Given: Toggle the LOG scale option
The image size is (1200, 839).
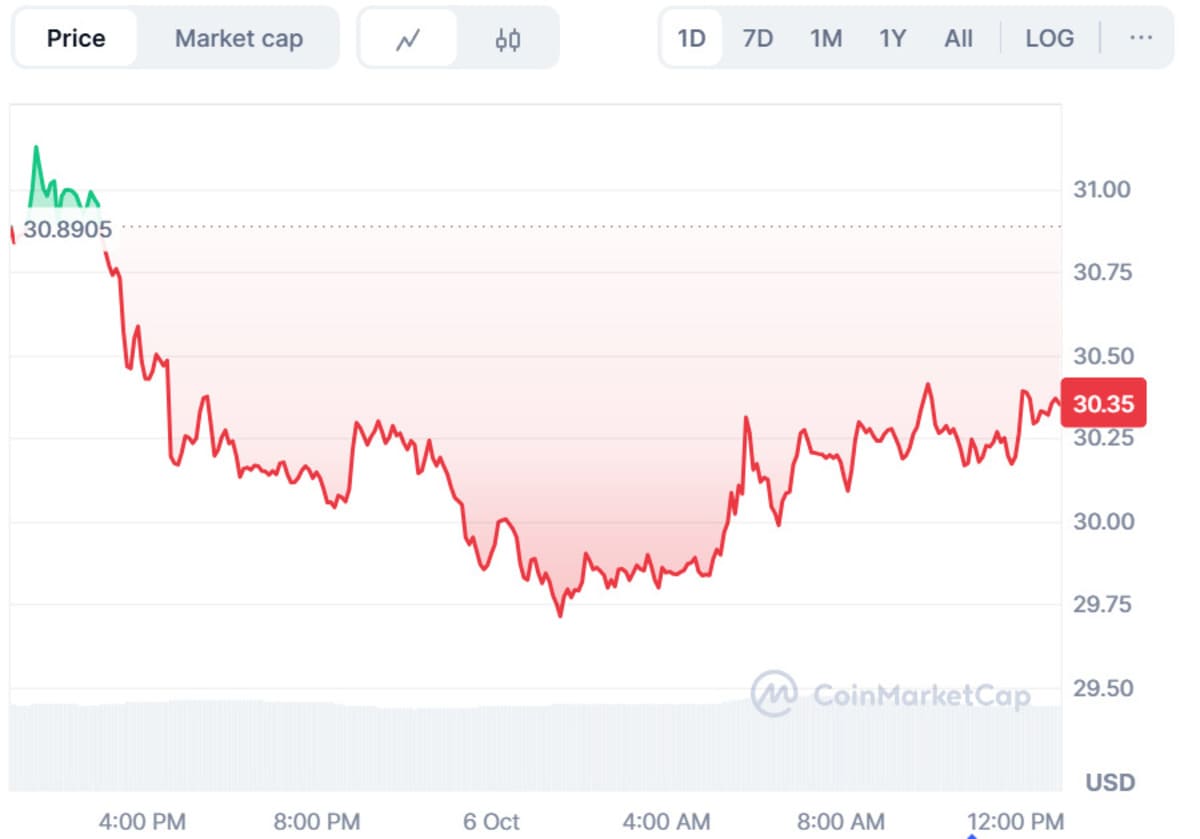Looking at the screenshot, I should 1049,38.
